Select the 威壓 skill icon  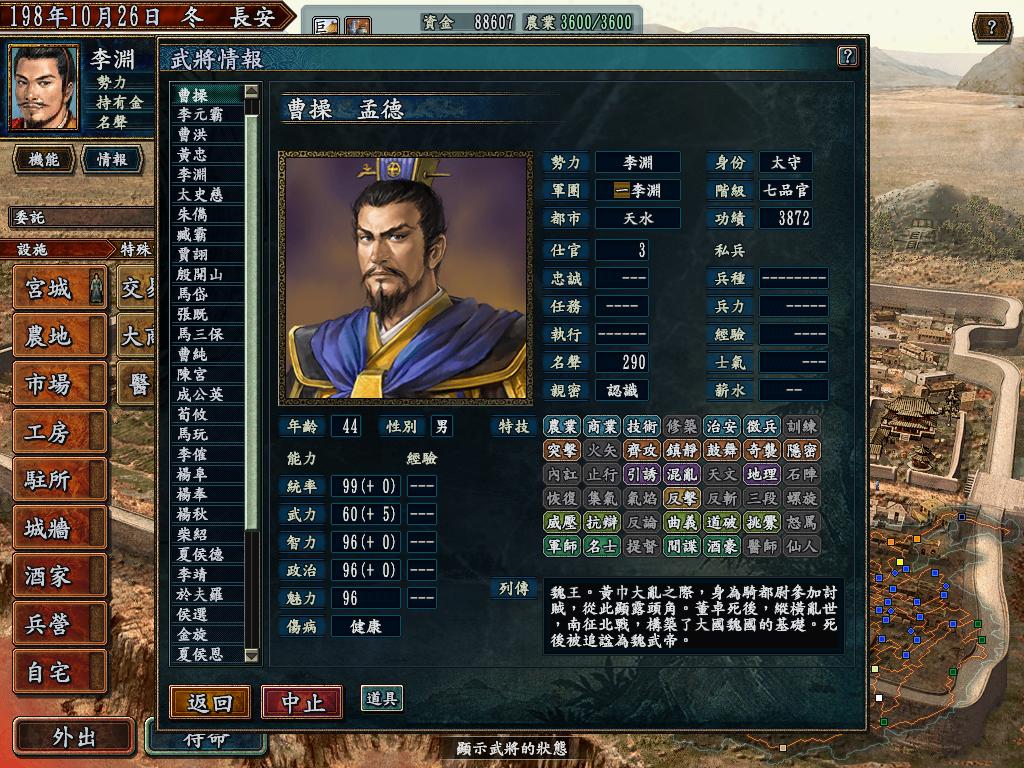562,522
